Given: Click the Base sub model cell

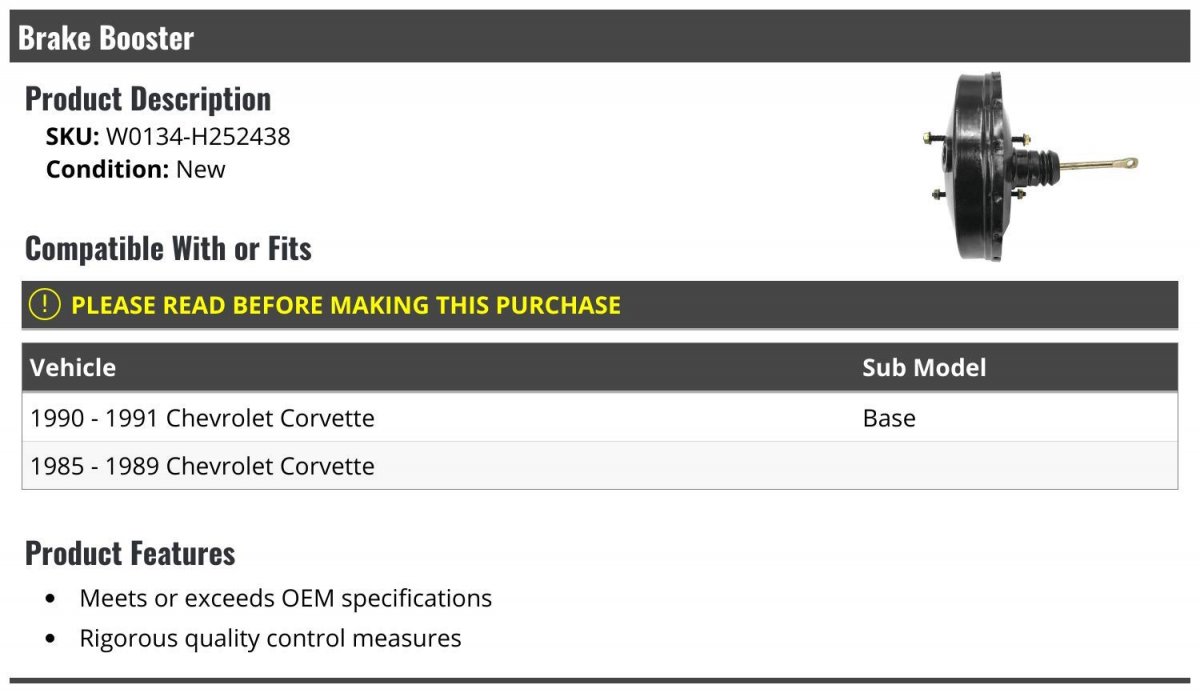Looking at the screenshot, I should tap(889, 417).
